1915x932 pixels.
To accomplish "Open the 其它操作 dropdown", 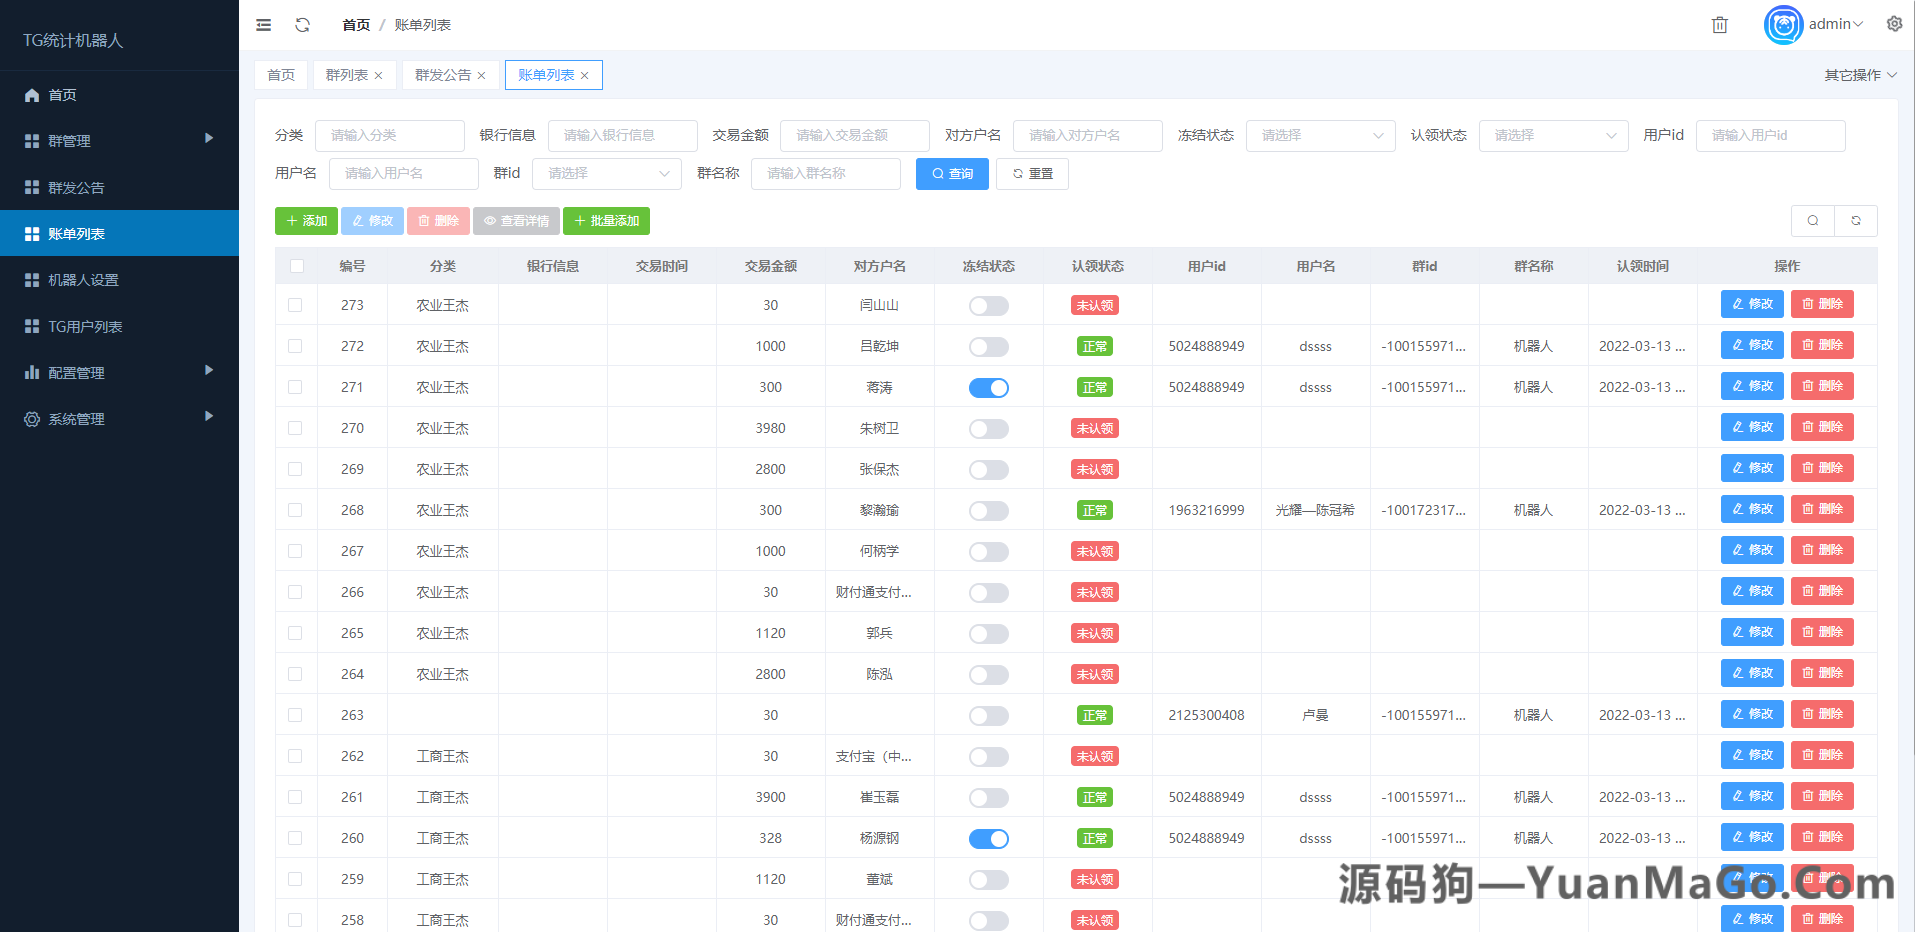I will [x=1857, y=74].
